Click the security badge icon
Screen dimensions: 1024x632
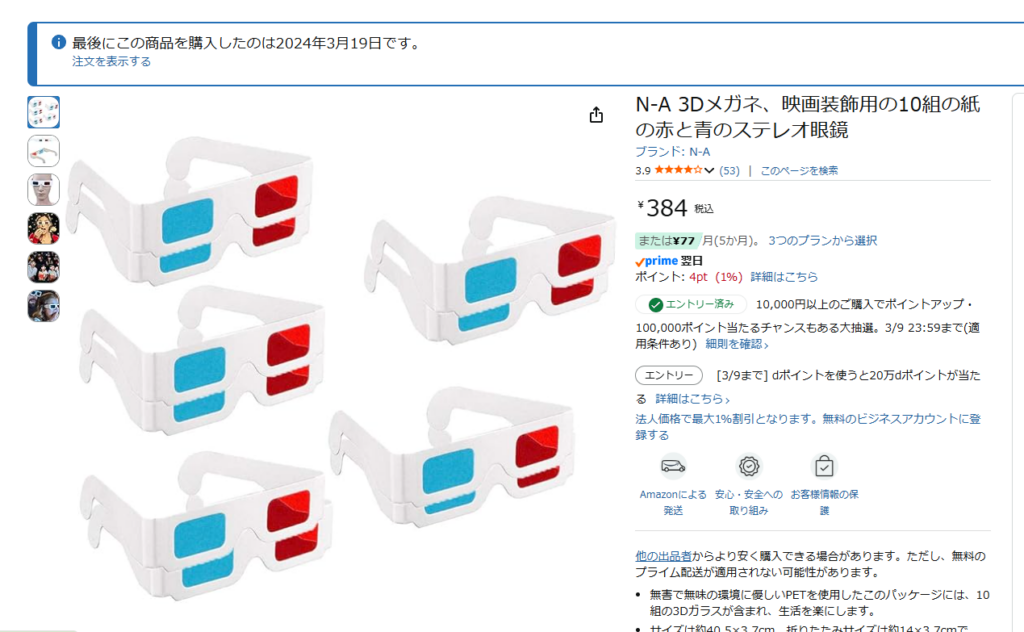(x=748, y=466)
